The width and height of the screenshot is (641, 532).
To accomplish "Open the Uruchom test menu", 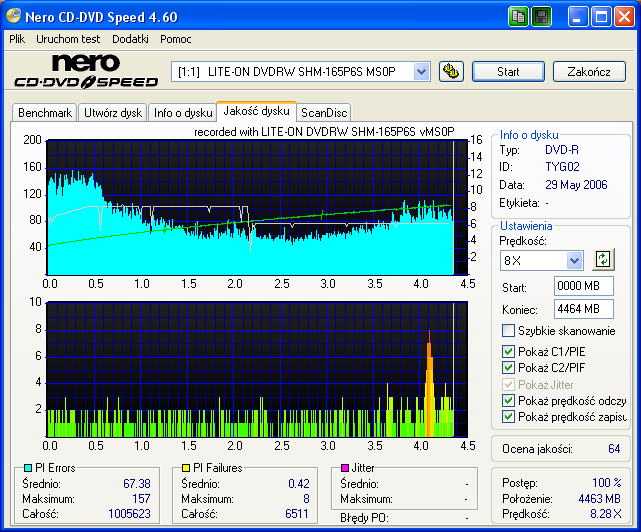I will (68, 39).
